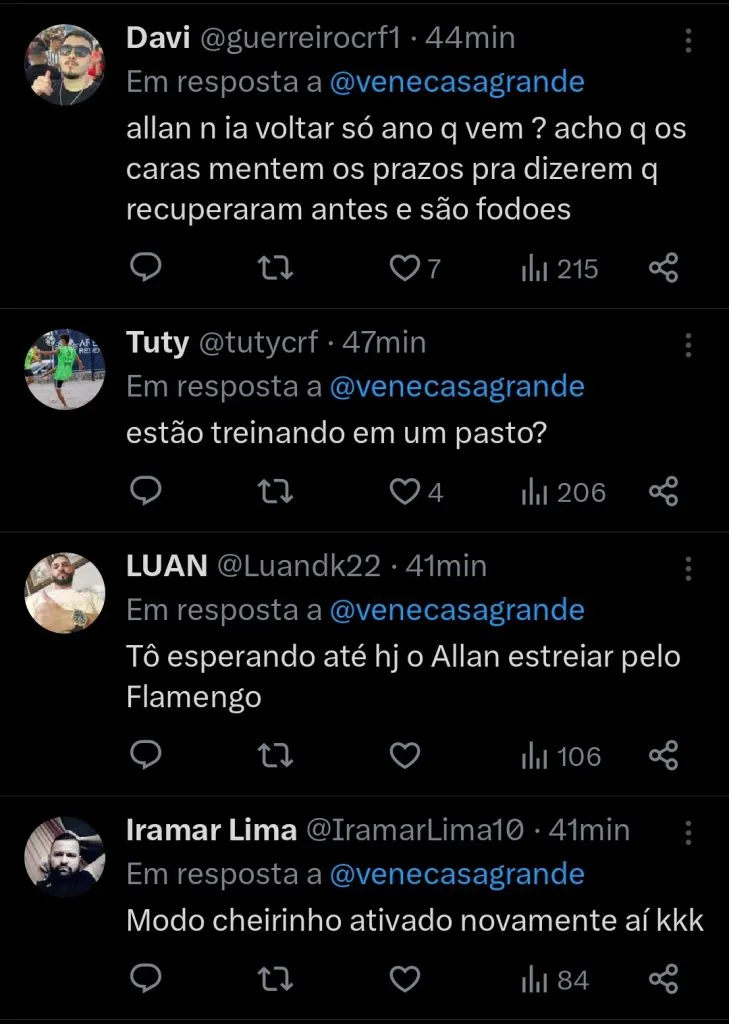Share LUAN's tweet
This screenshot has height=1024, width=729.
tap(664, 756)
